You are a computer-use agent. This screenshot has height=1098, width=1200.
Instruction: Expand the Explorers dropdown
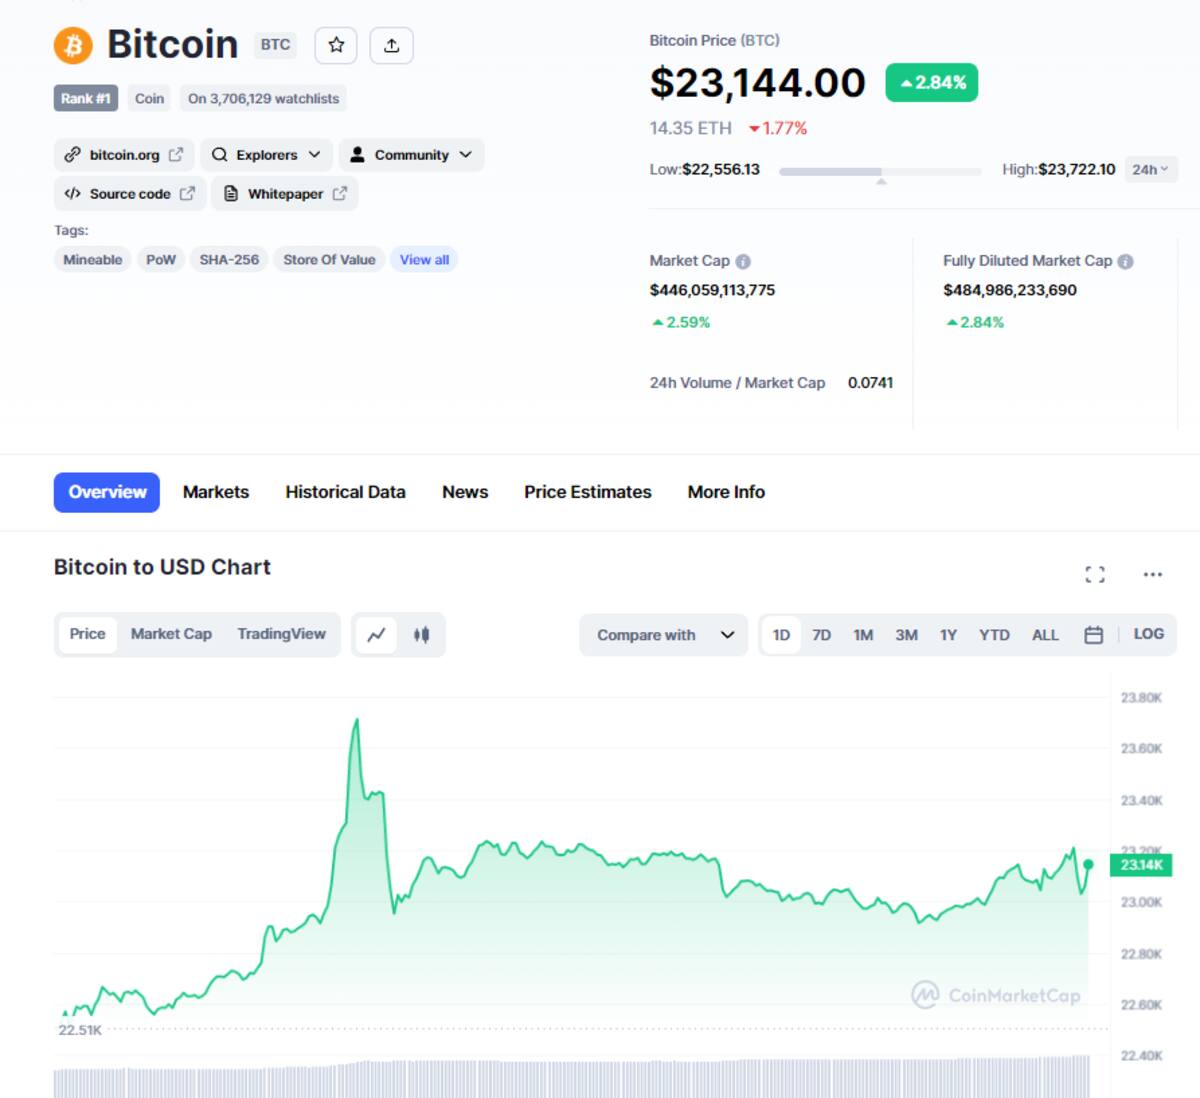(266, 155)
